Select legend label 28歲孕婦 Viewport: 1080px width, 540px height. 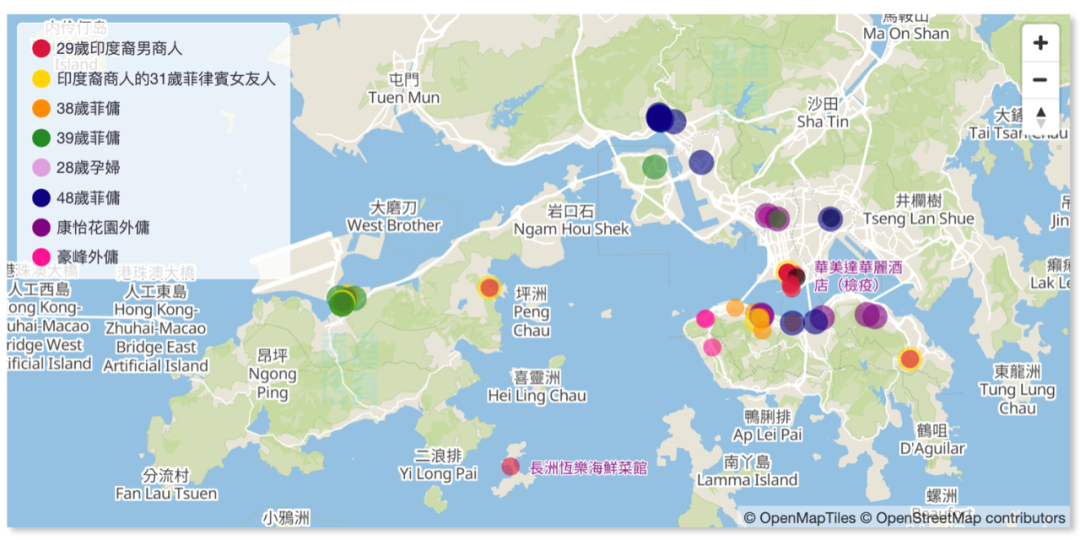tap(89, 168)
